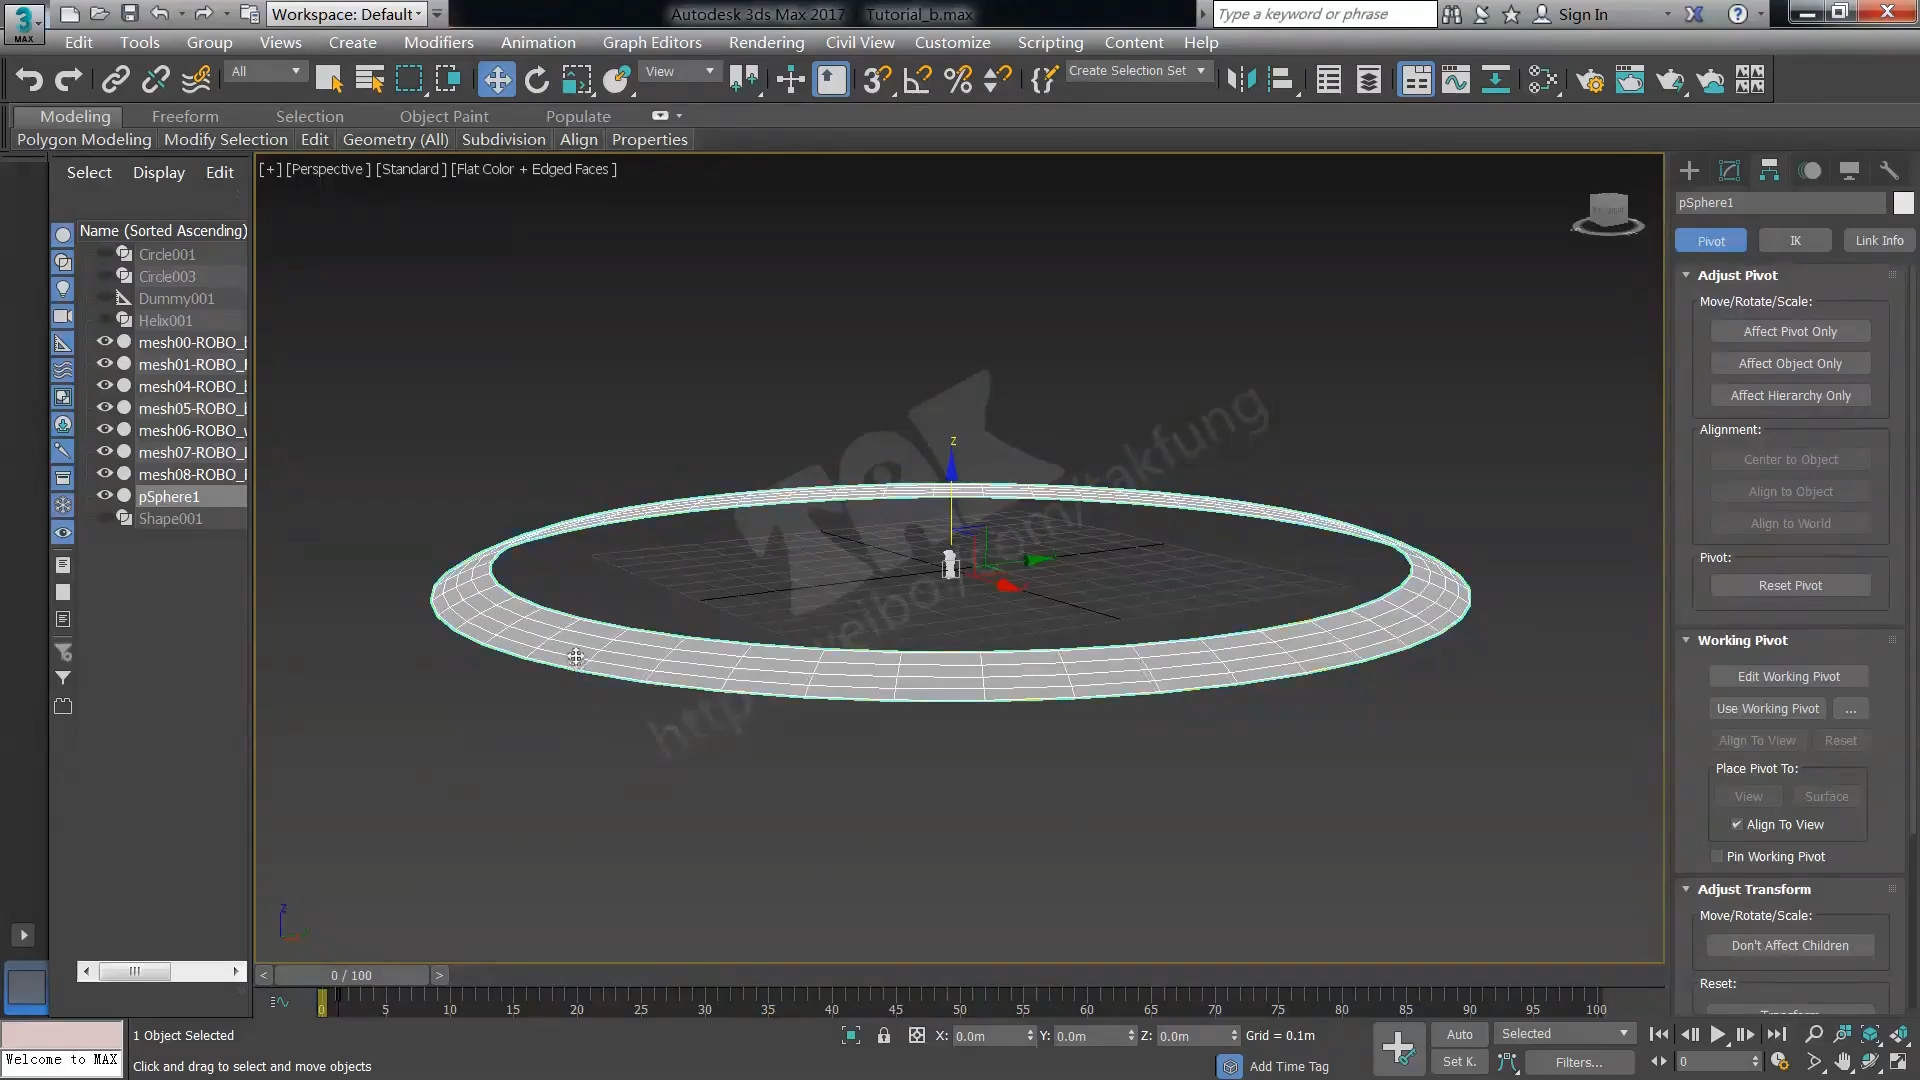
Task: Uncheck Align To View checkbox
Action: point(1736,825)
